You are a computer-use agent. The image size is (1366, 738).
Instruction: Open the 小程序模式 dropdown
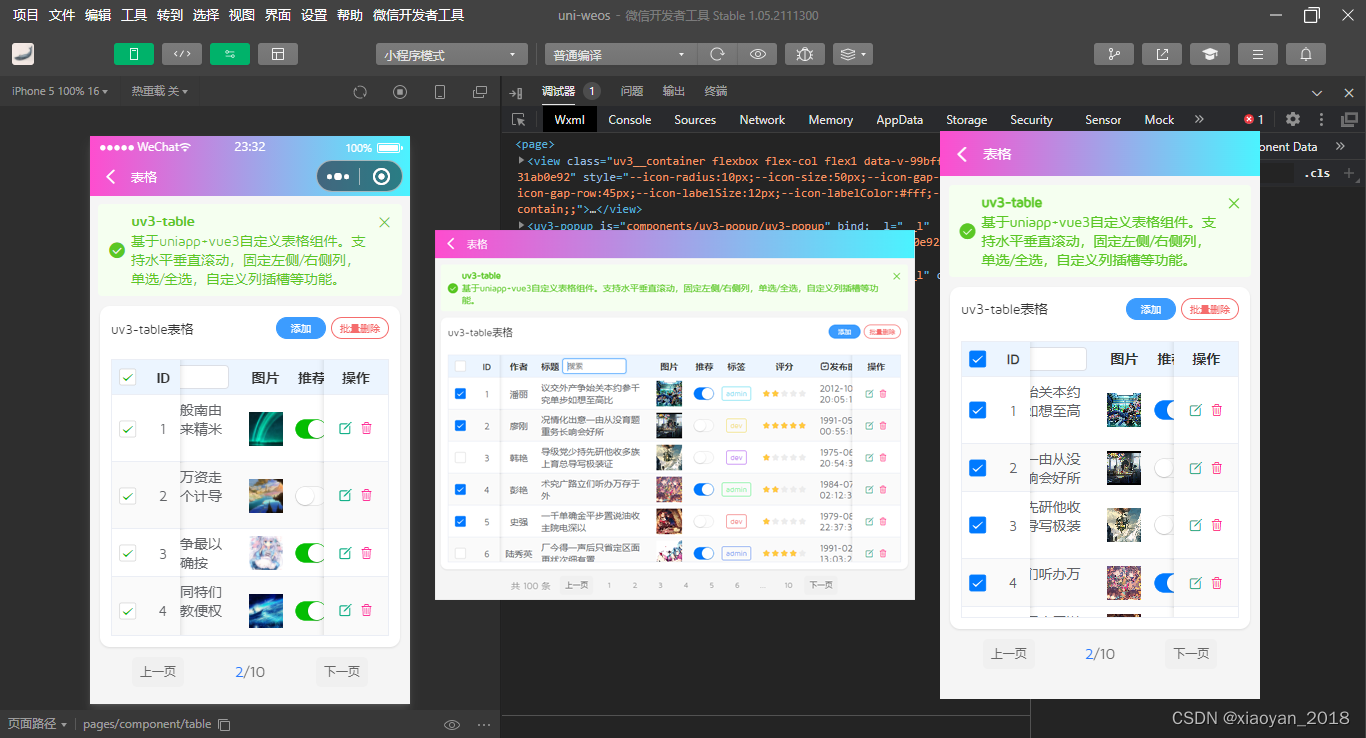point(451,54)
